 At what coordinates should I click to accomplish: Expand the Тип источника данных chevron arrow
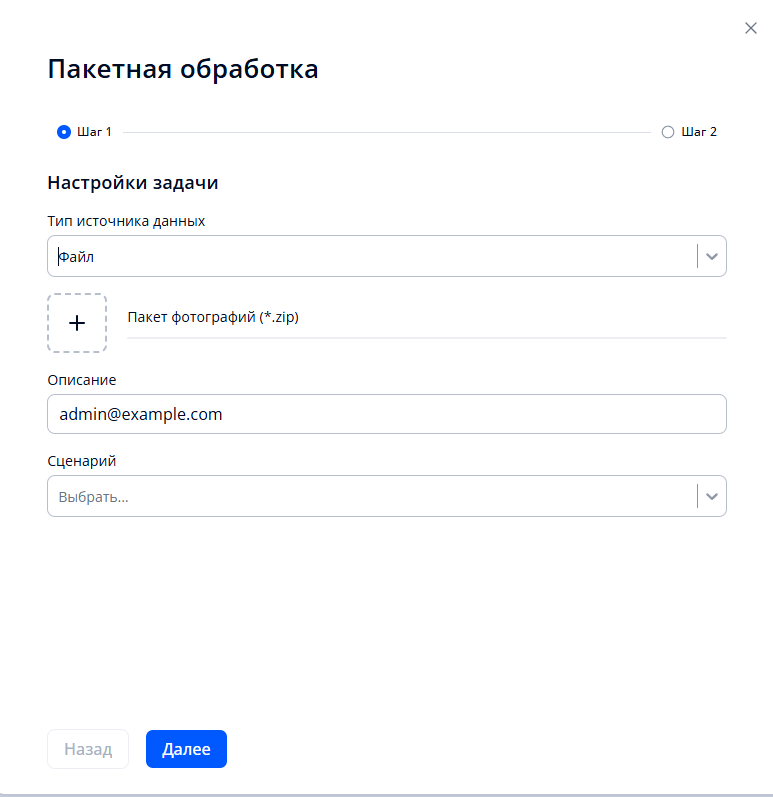(x=712, y=256)
